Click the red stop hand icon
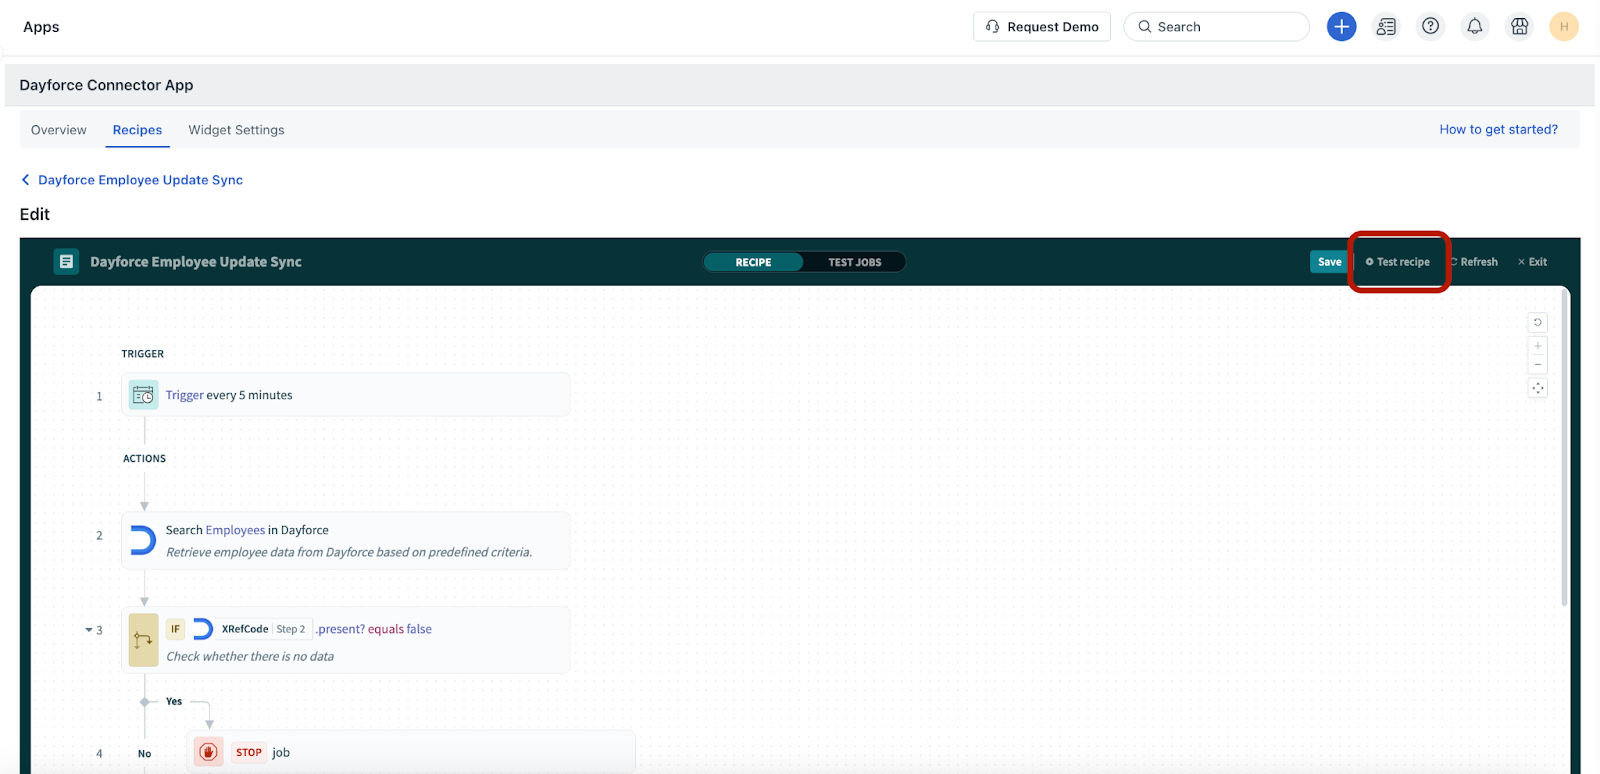Screen dimensions: 1600x774 (x=208, y=752)
